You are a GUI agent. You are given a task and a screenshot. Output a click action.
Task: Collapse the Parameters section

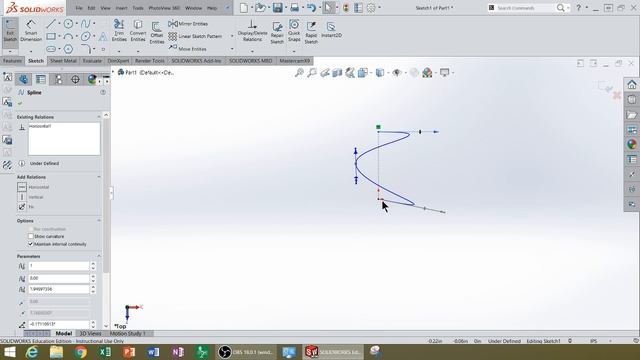pos(99,256)
